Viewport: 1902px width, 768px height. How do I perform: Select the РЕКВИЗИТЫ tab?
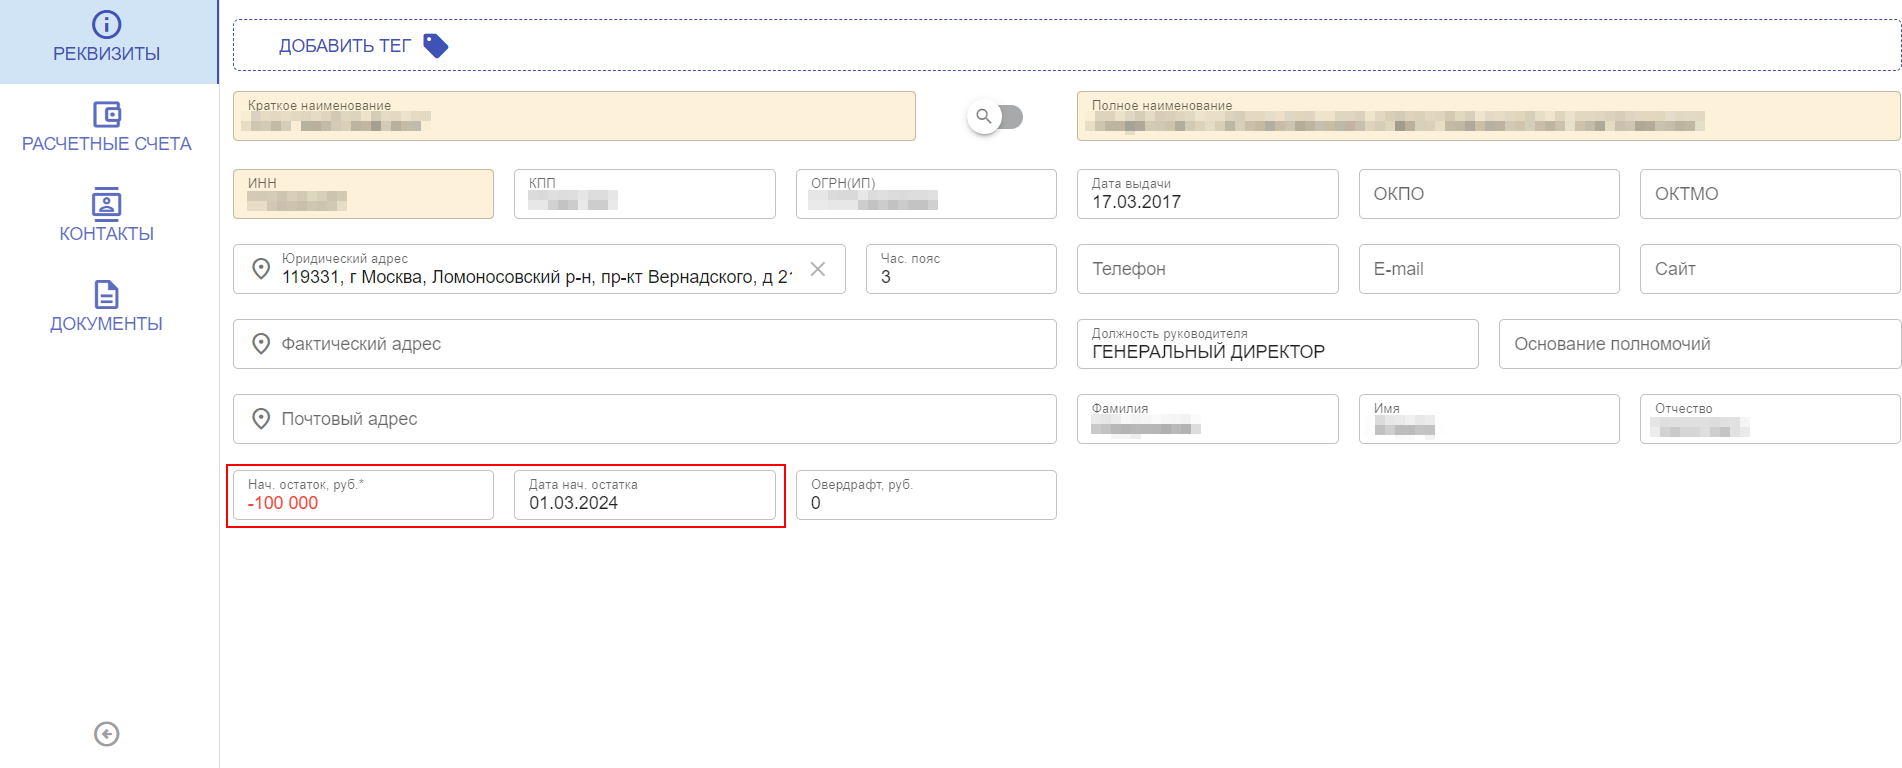107,38
